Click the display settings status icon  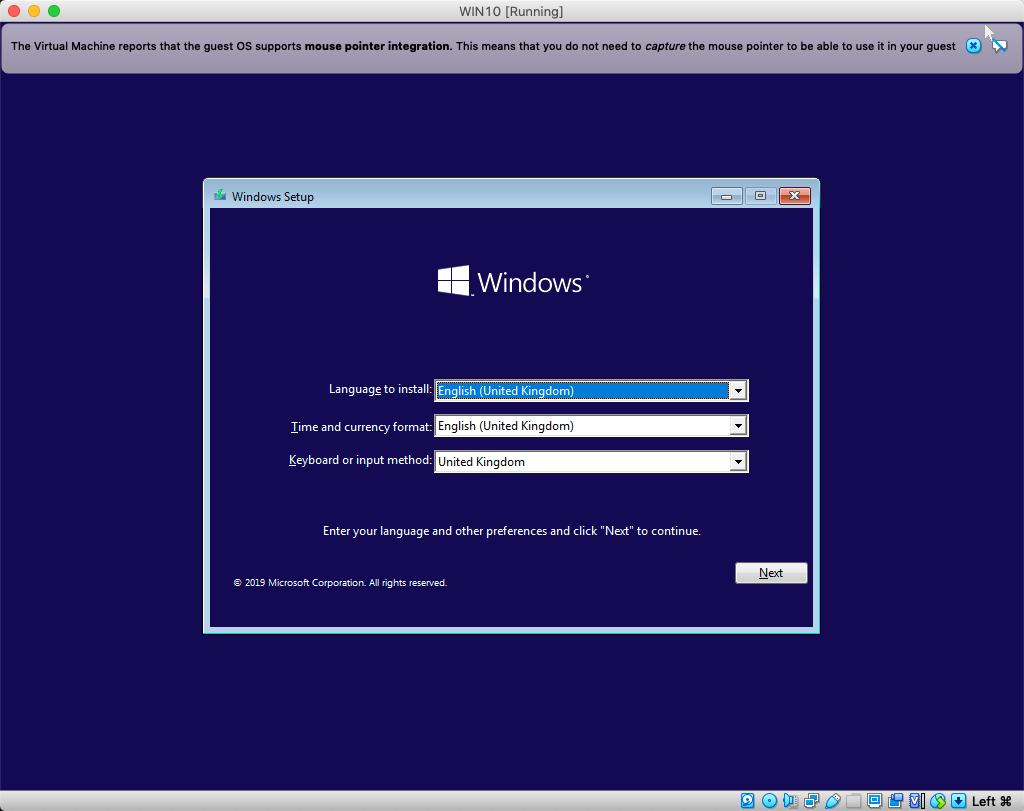[x=874, y=801]
